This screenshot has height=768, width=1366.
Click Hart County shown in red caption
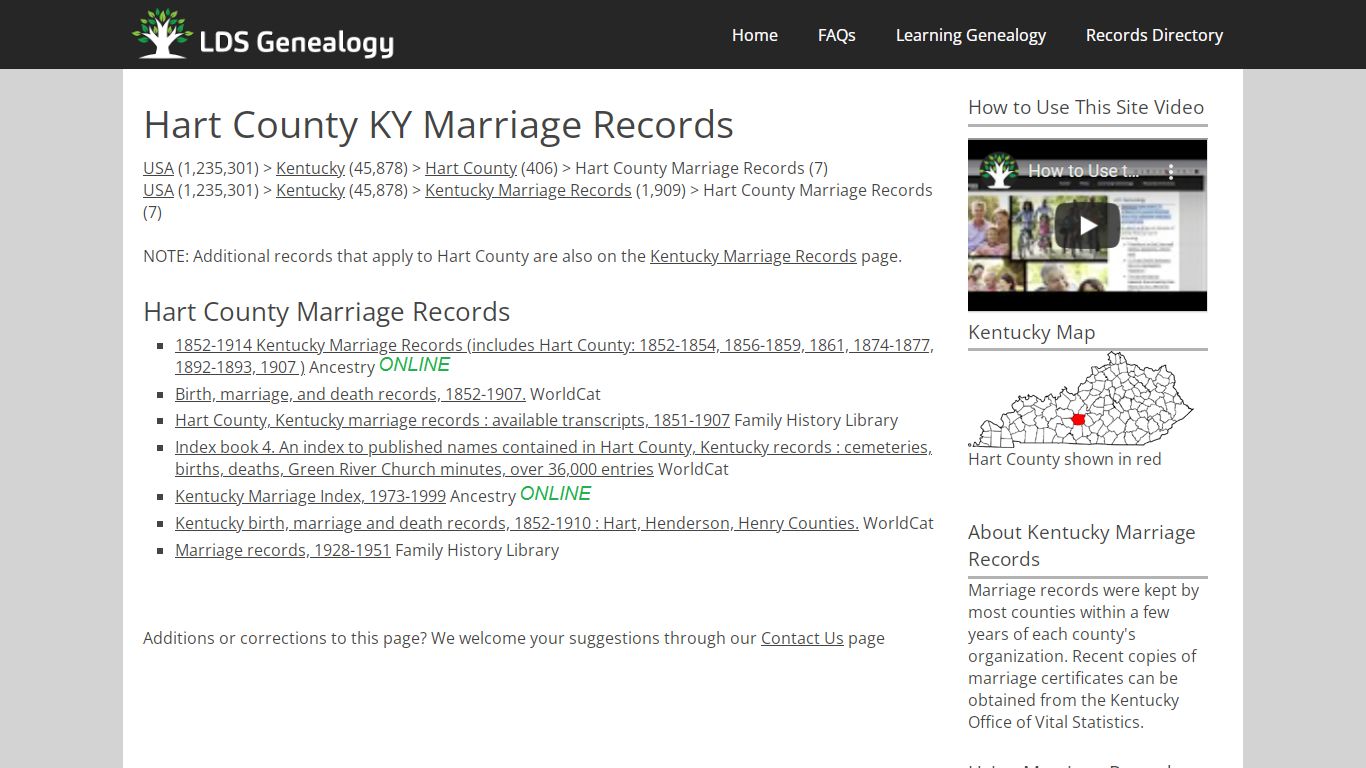(1064, 459)
